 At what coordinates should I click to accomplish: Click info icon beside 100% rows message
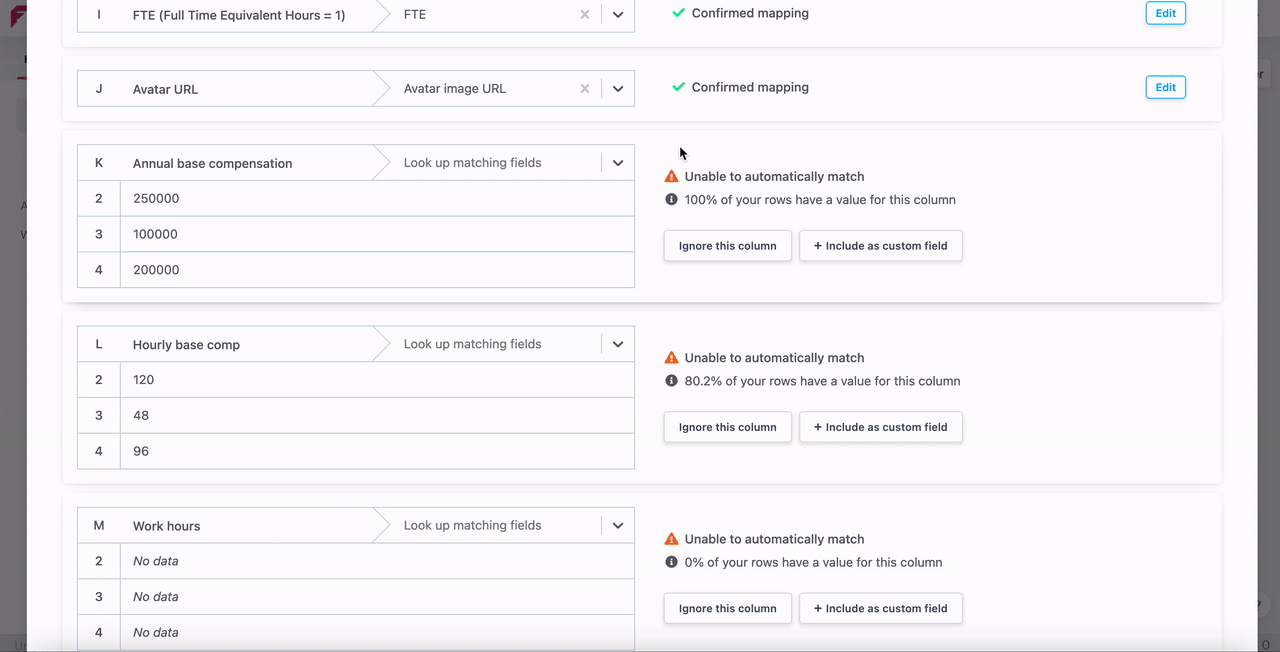(x=671, y=200)
